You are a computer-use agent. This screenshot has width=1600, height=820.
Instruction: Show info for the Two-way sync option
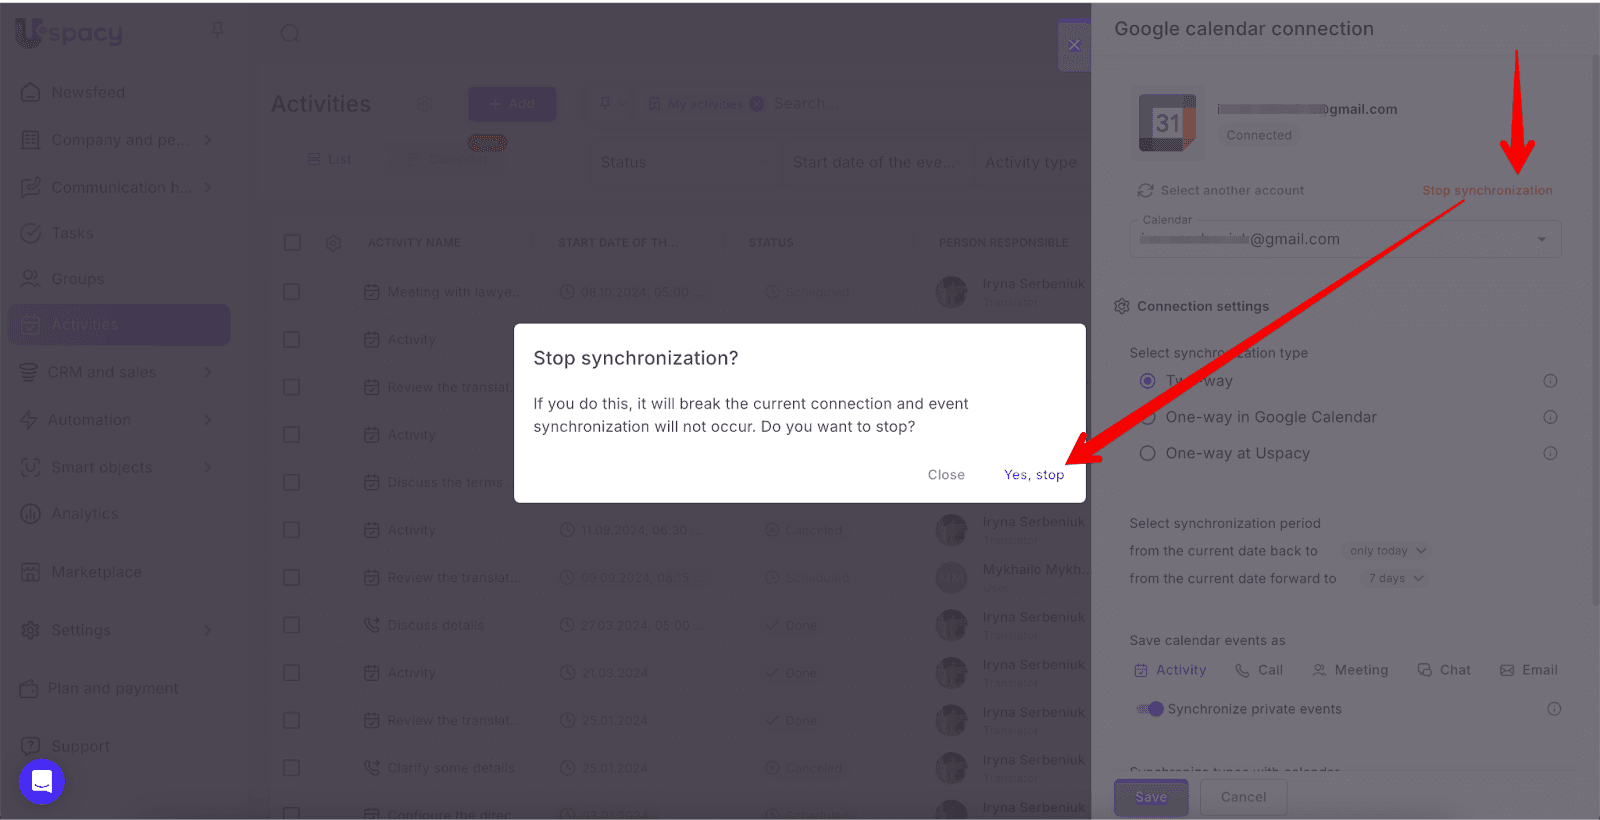point(1550,381)
